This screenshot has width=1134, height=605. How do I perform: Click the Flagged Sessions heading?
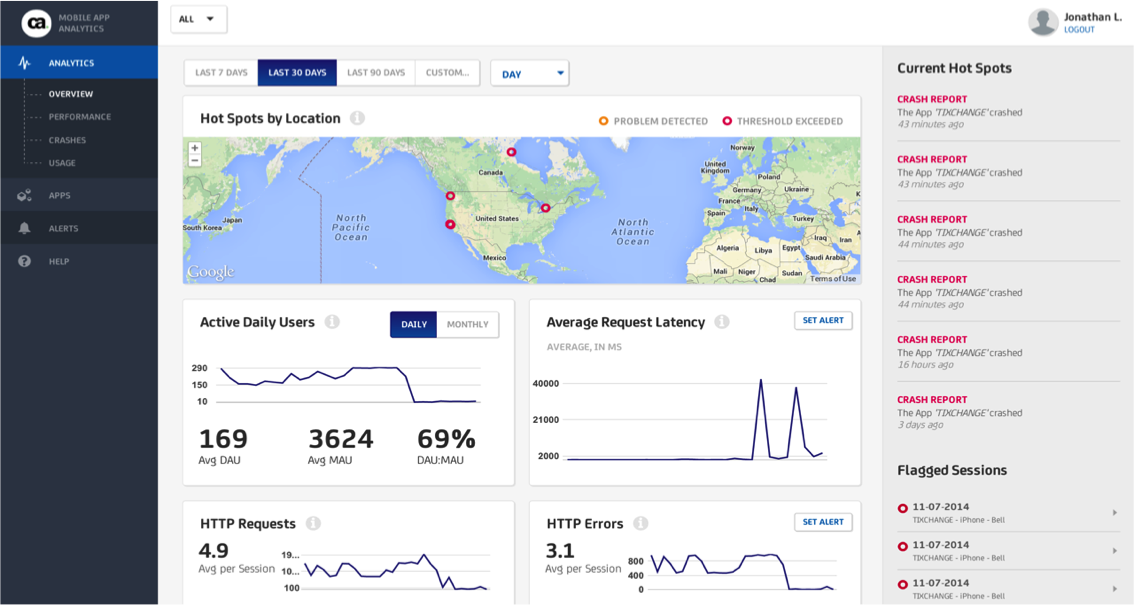pyautogui.click(x=952, y=470)
